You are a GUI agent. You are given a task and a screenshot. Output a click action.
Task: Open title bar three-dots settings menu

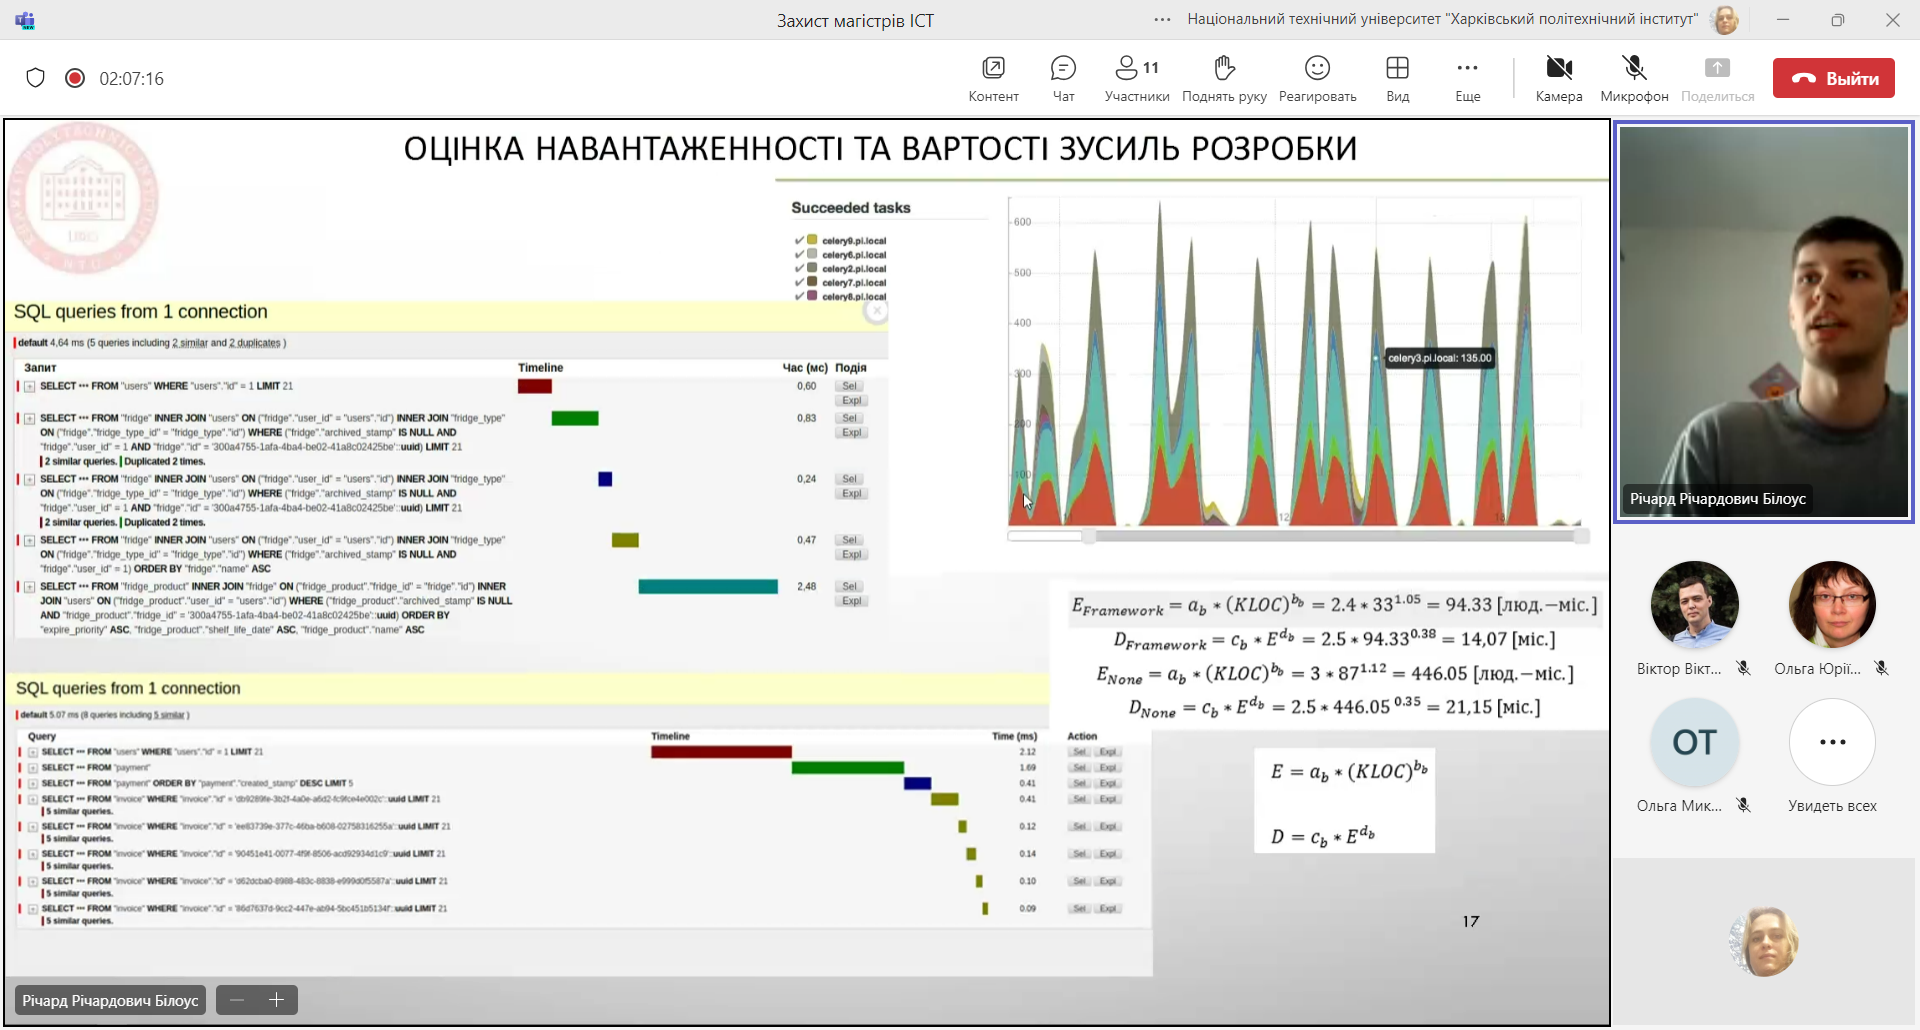pyautogui.click(x=1162, y=19)
